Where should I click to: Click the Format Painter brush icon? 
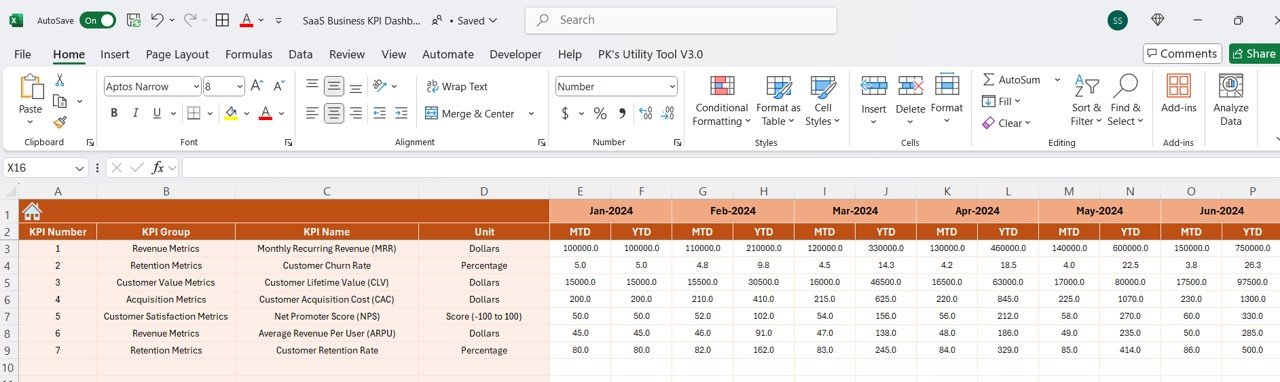(60, 122)
